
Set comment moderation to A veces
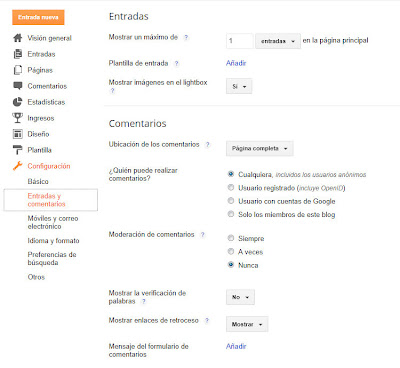click(x=231, y=251)
